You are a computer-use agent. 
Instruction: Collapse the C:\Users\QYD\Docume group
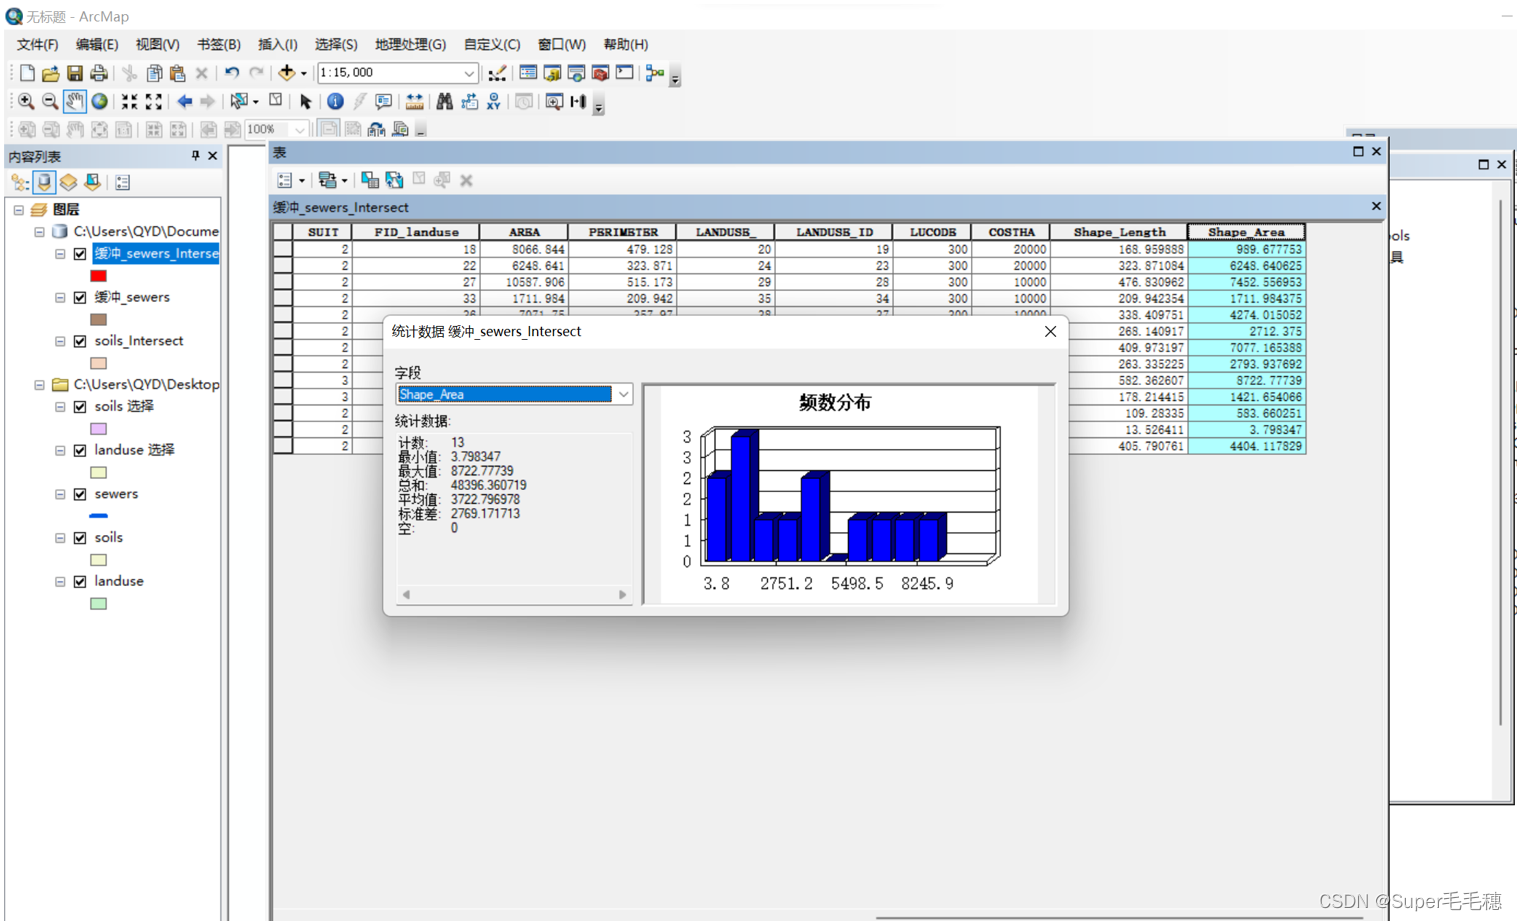click(39, 232)
